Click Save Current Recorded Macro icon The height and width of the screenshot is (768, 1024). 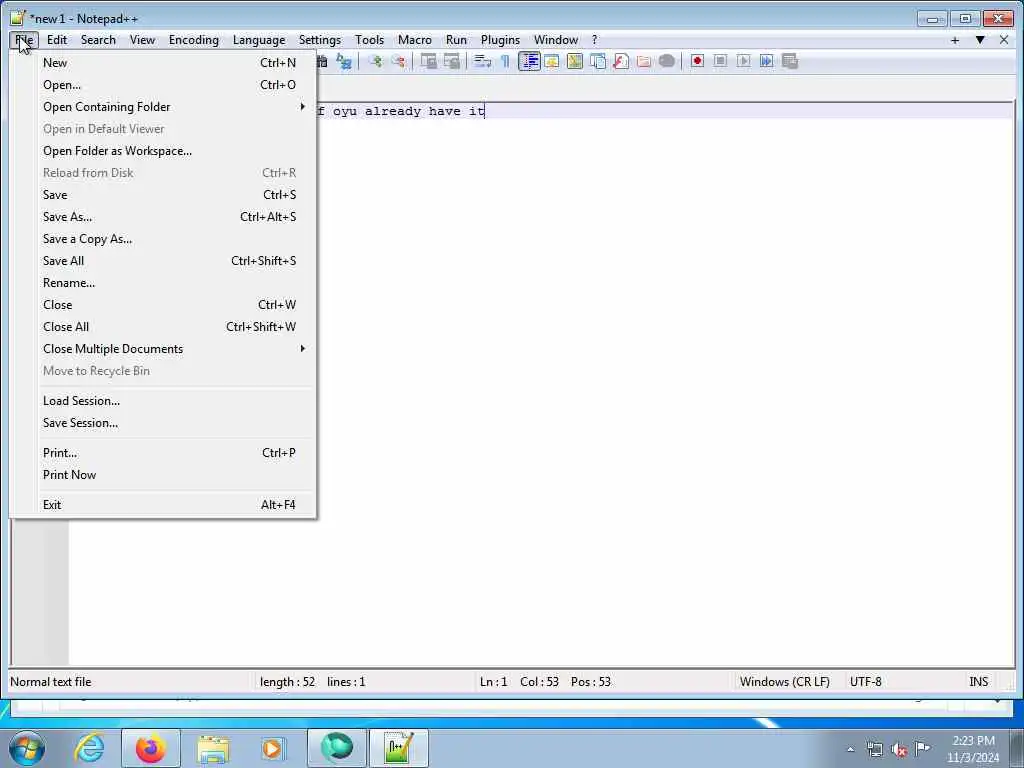pos(790,61)
